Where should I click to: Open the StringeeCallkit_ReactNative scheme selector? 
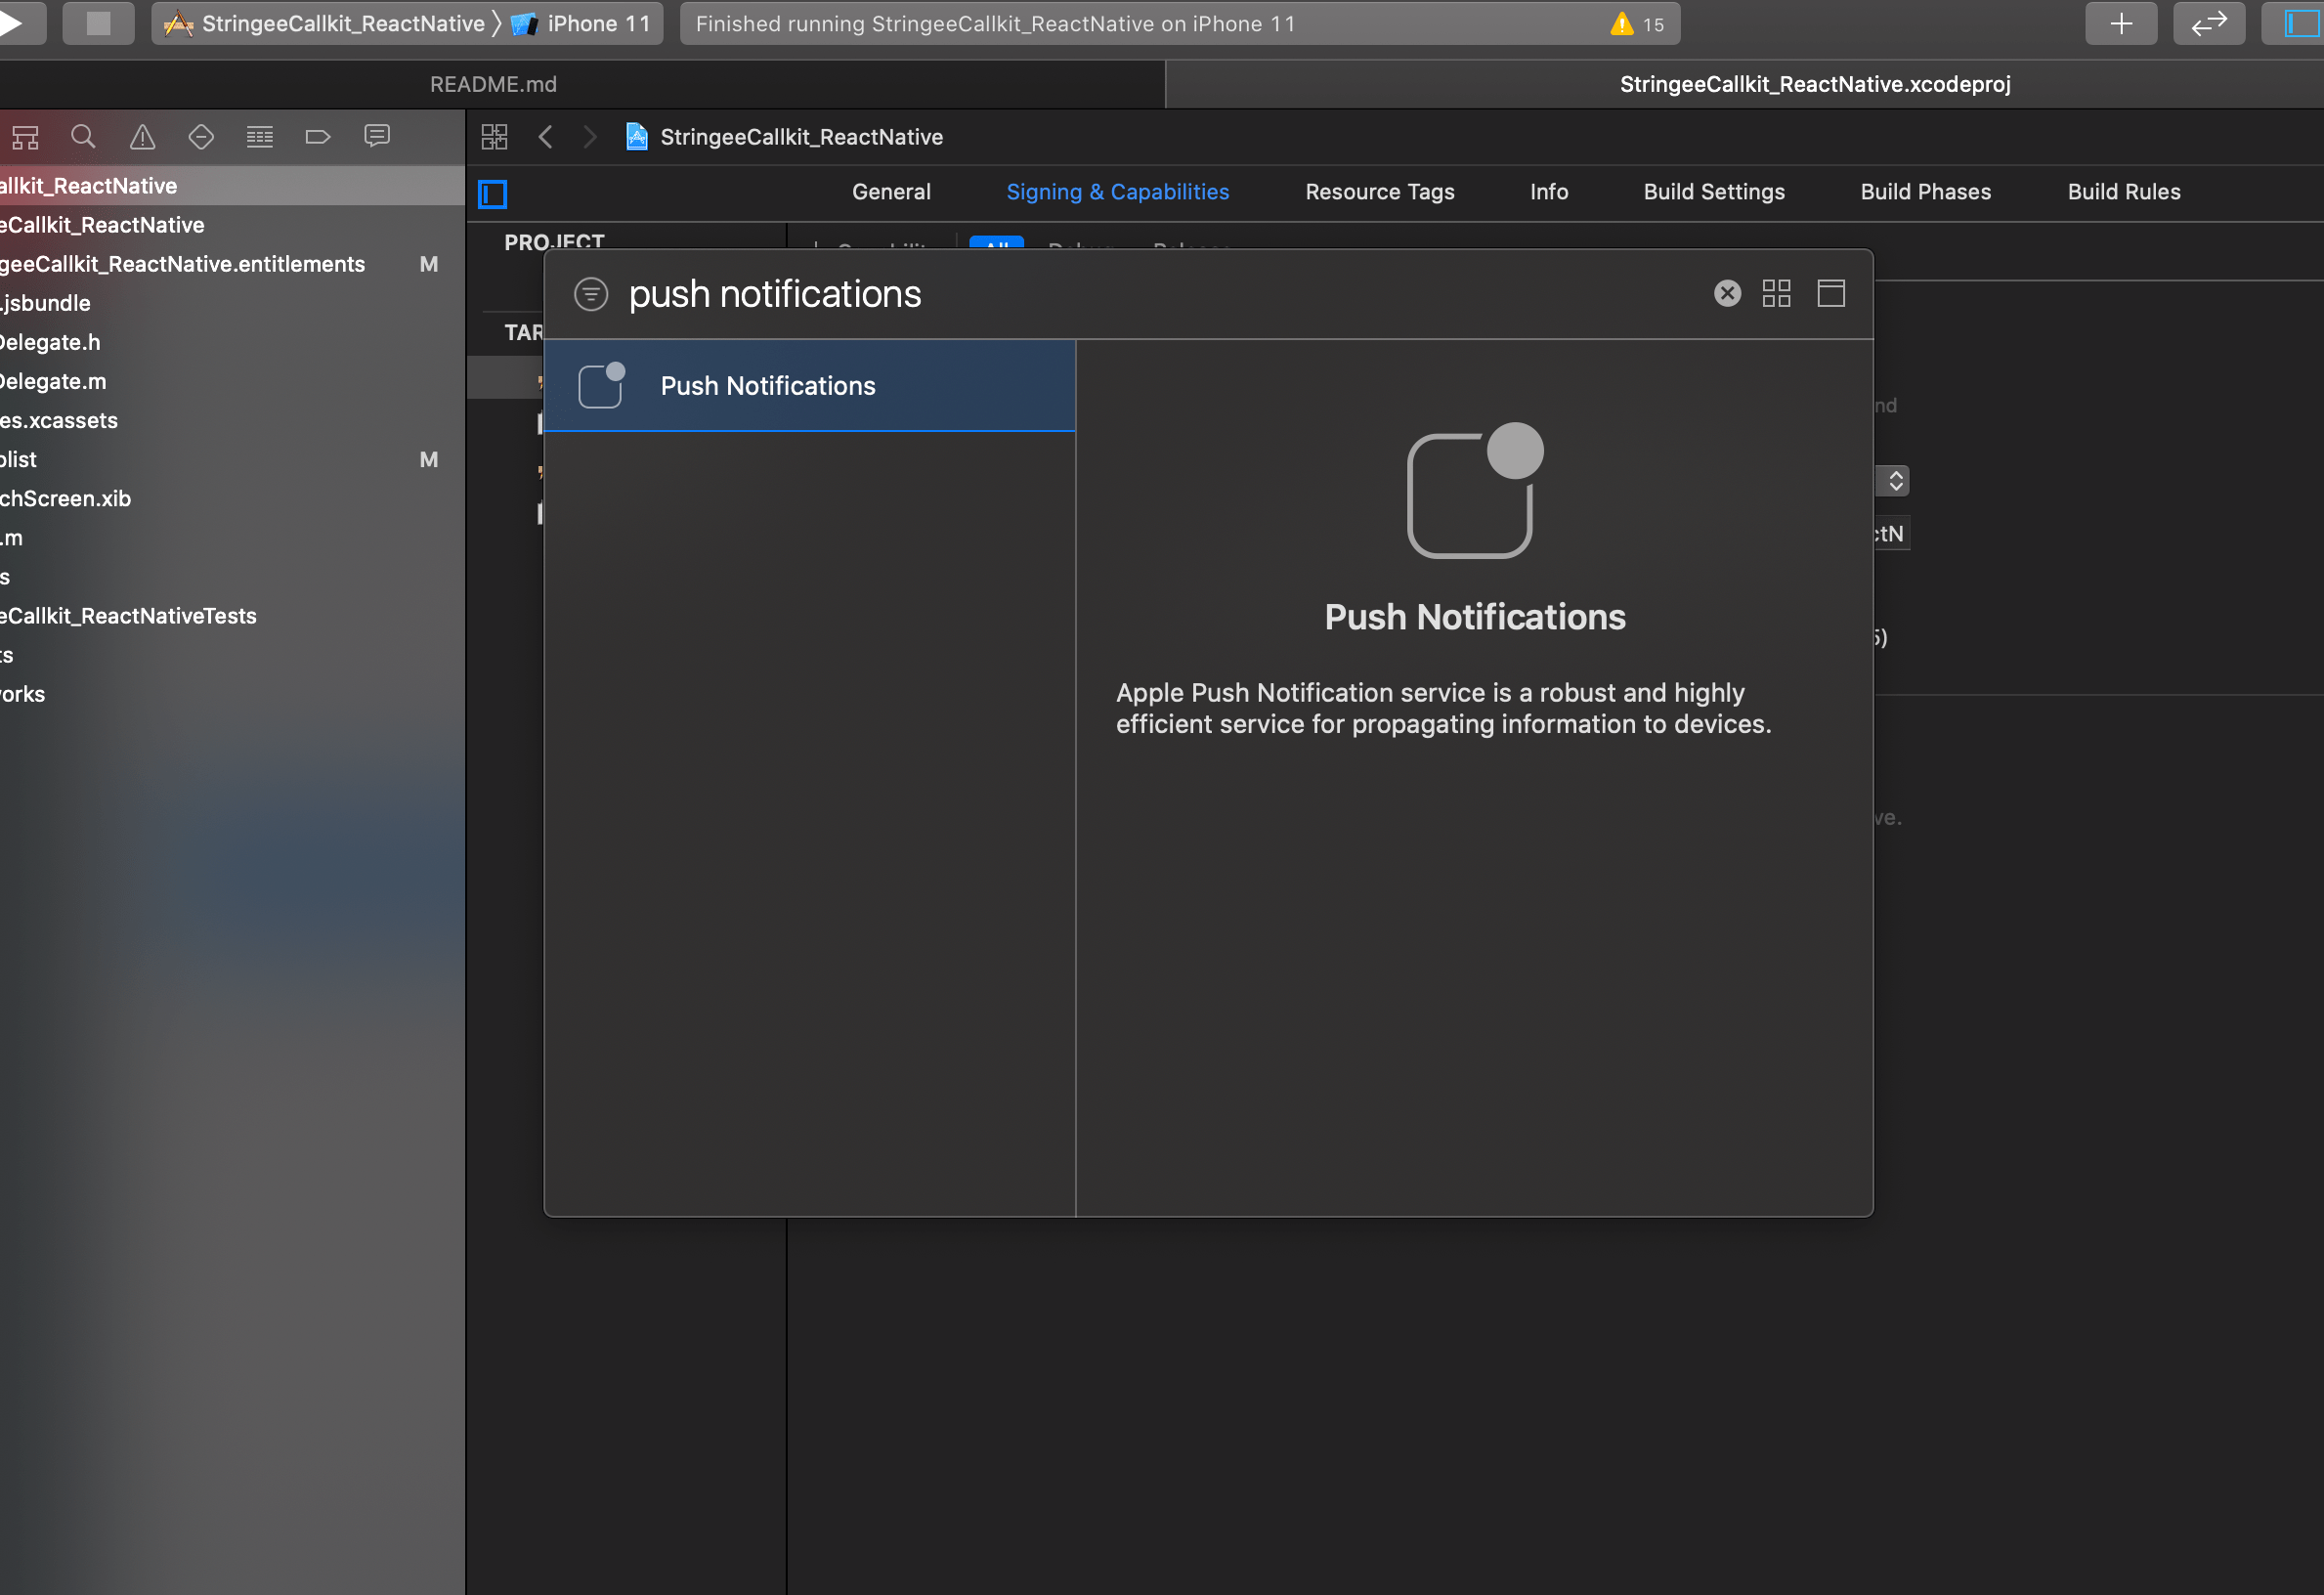click(325, 23)
